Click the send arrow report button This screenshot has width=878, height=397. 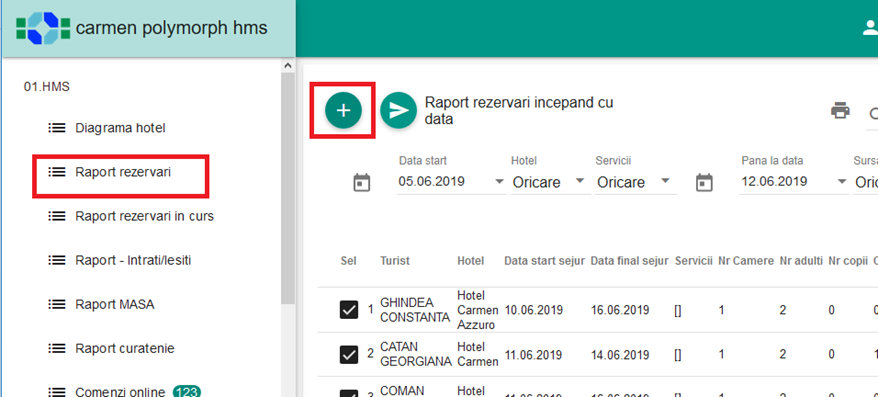pos(398,110)
